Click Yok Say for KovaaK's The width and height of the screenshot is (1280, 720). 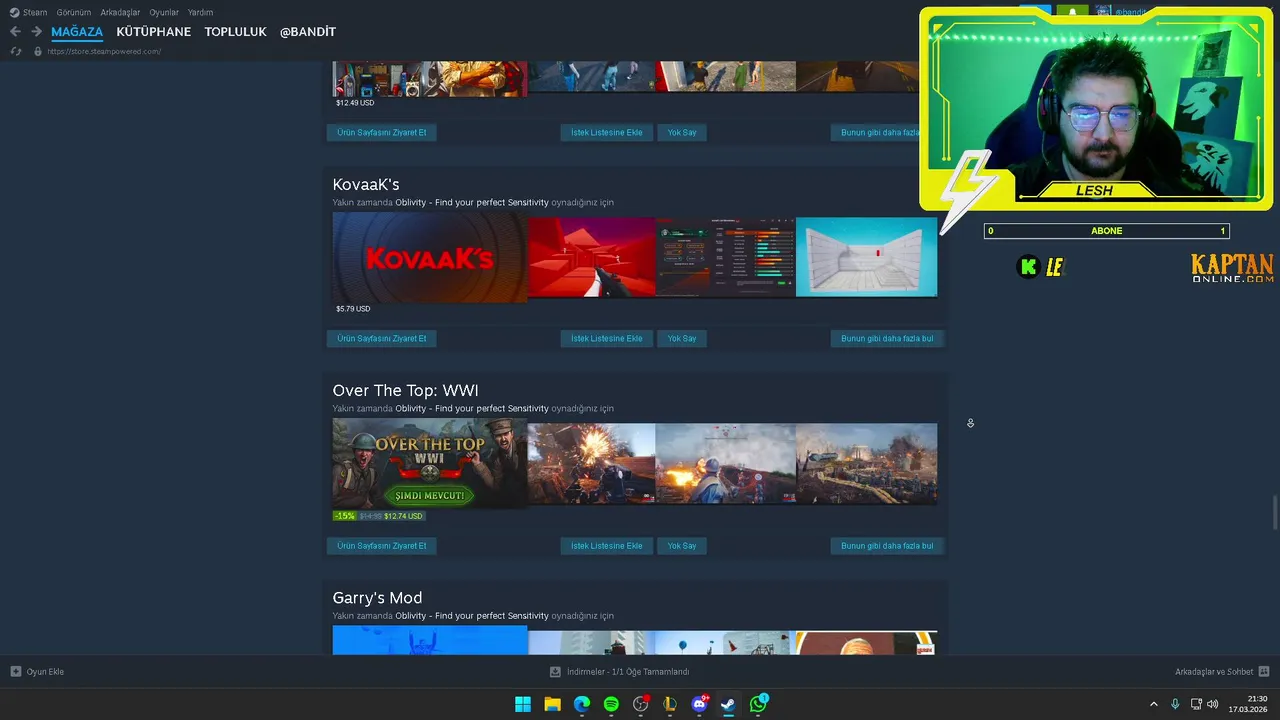coord(681,338)
